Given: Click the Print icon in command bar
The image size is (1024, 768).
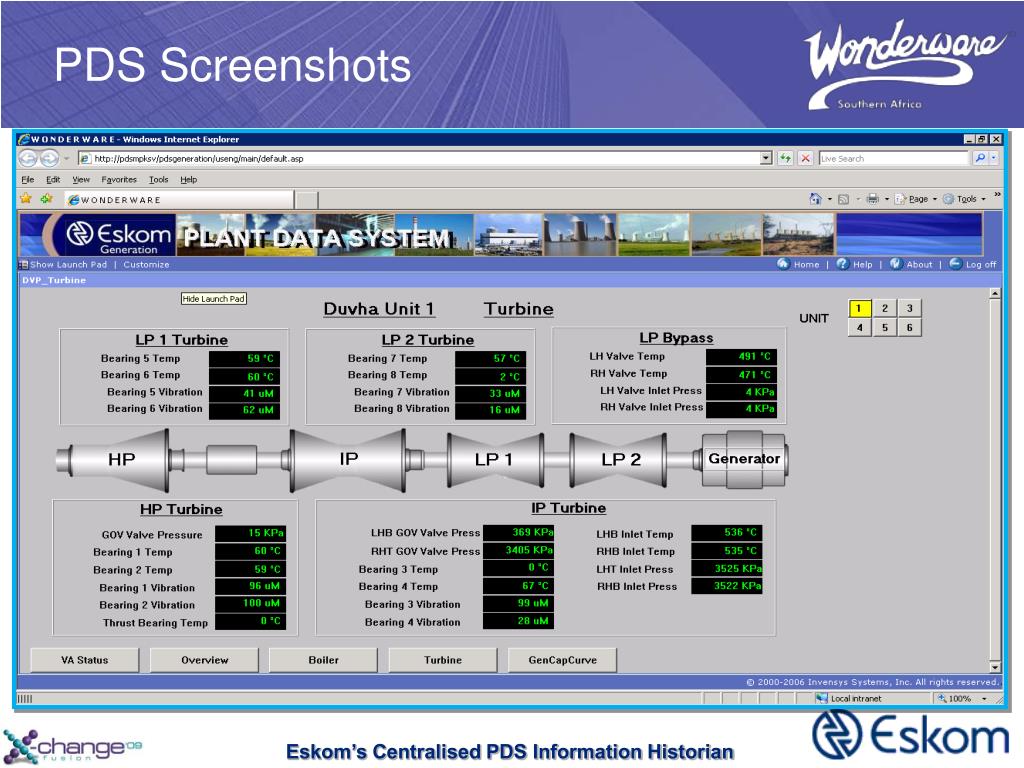Looking at the screenshot, I should pyautogui.click(x=872, y=199).
